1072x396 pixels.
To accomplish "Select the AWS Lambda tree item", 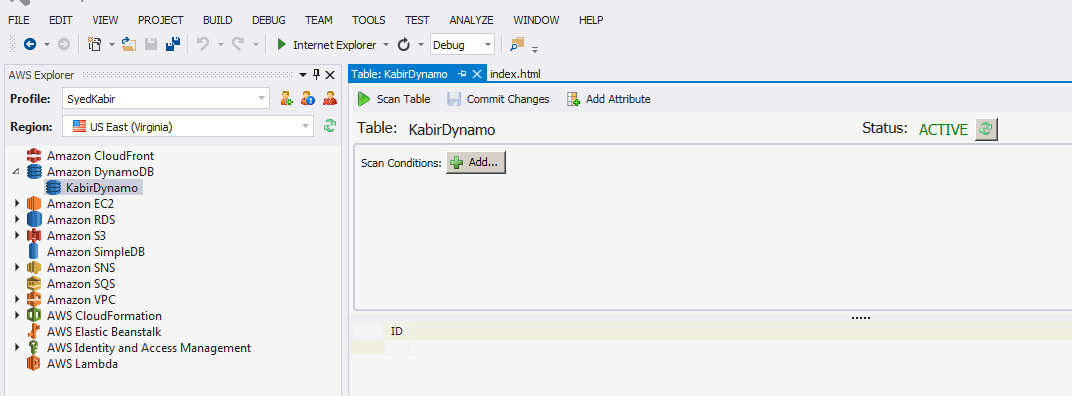I will (82, 364).
